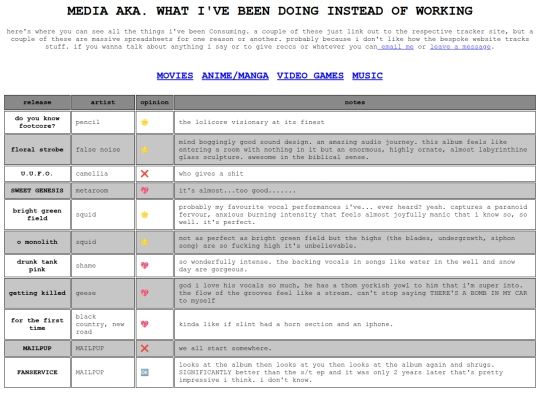Click the 'email me' link
This screenshot has height=405, width=540.
(x=396, y=46)
